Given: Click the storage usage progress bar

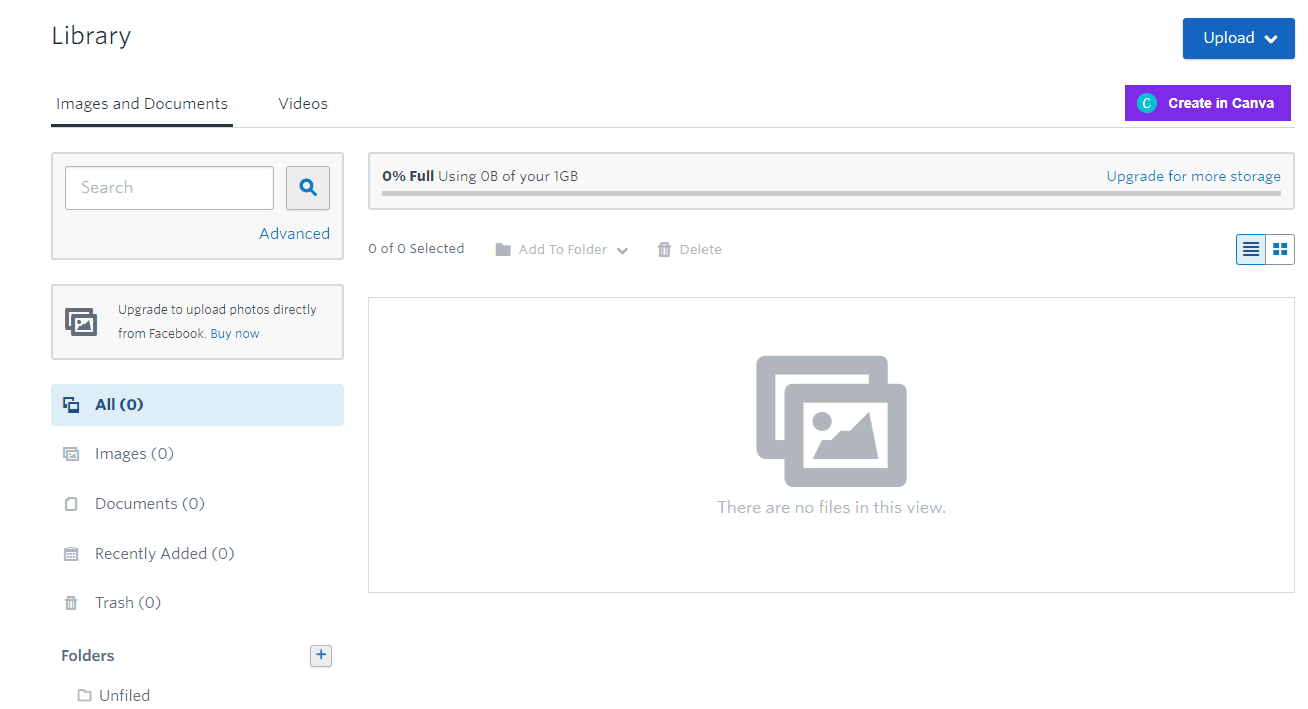Looking at the screenshot, I should (x=830, y=193).
